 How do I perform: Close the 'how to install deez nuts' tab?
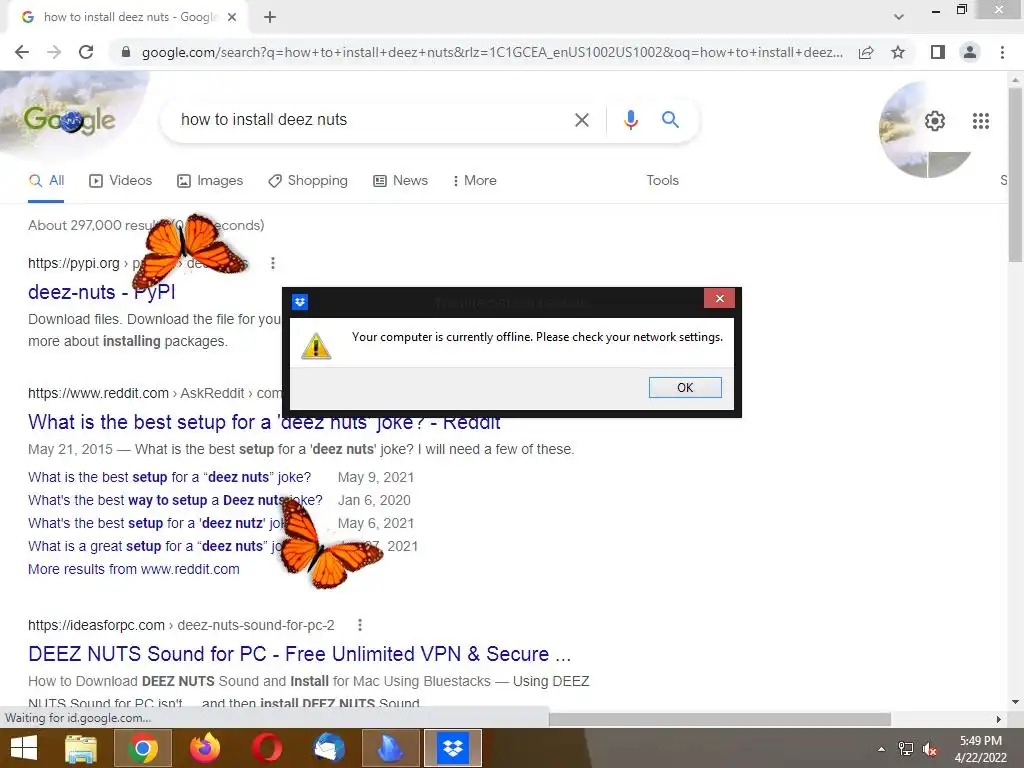pos(232,17)
